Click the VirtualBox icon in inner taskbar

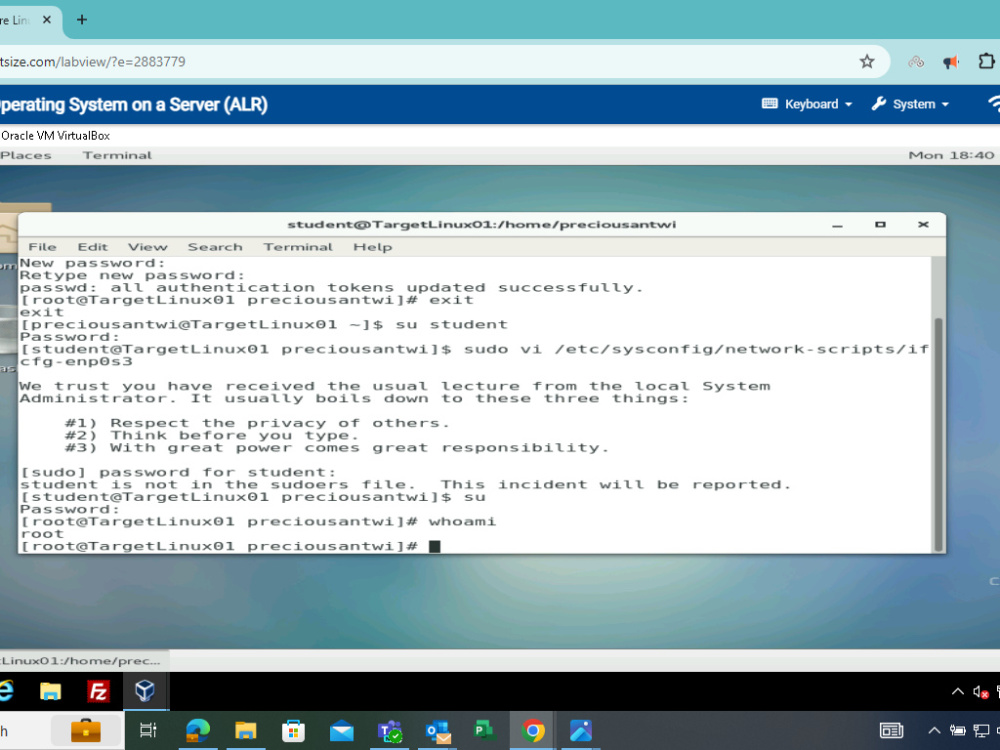pos(145,691)
